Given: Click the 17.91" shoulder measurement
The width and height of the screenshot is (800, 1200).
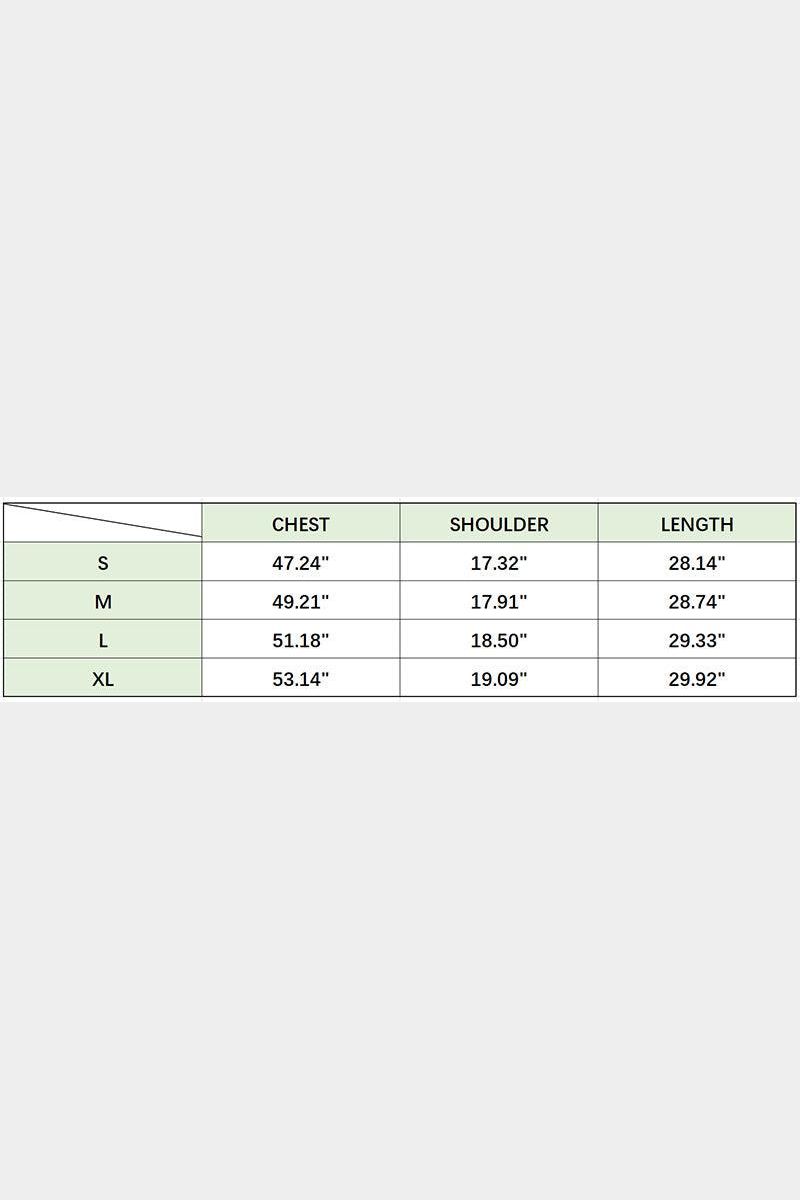Looking at the screenshot, I should click(x=499, y=602).
